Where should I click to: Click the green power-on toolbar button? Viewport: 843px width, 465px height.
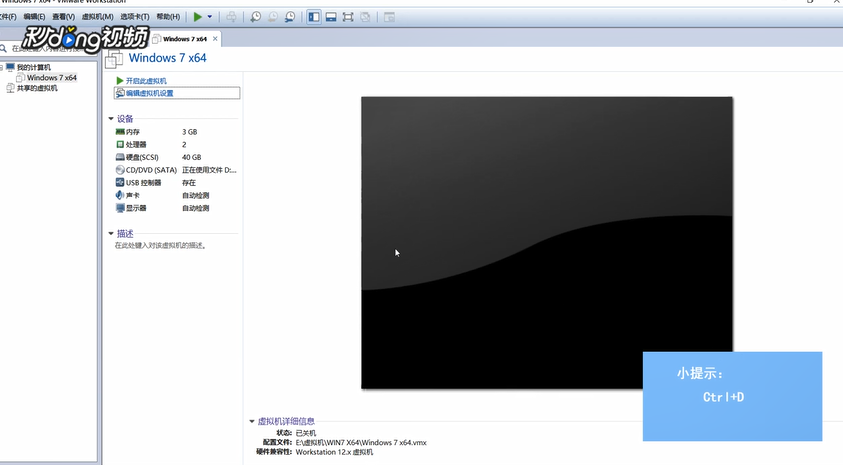[198, 17]
